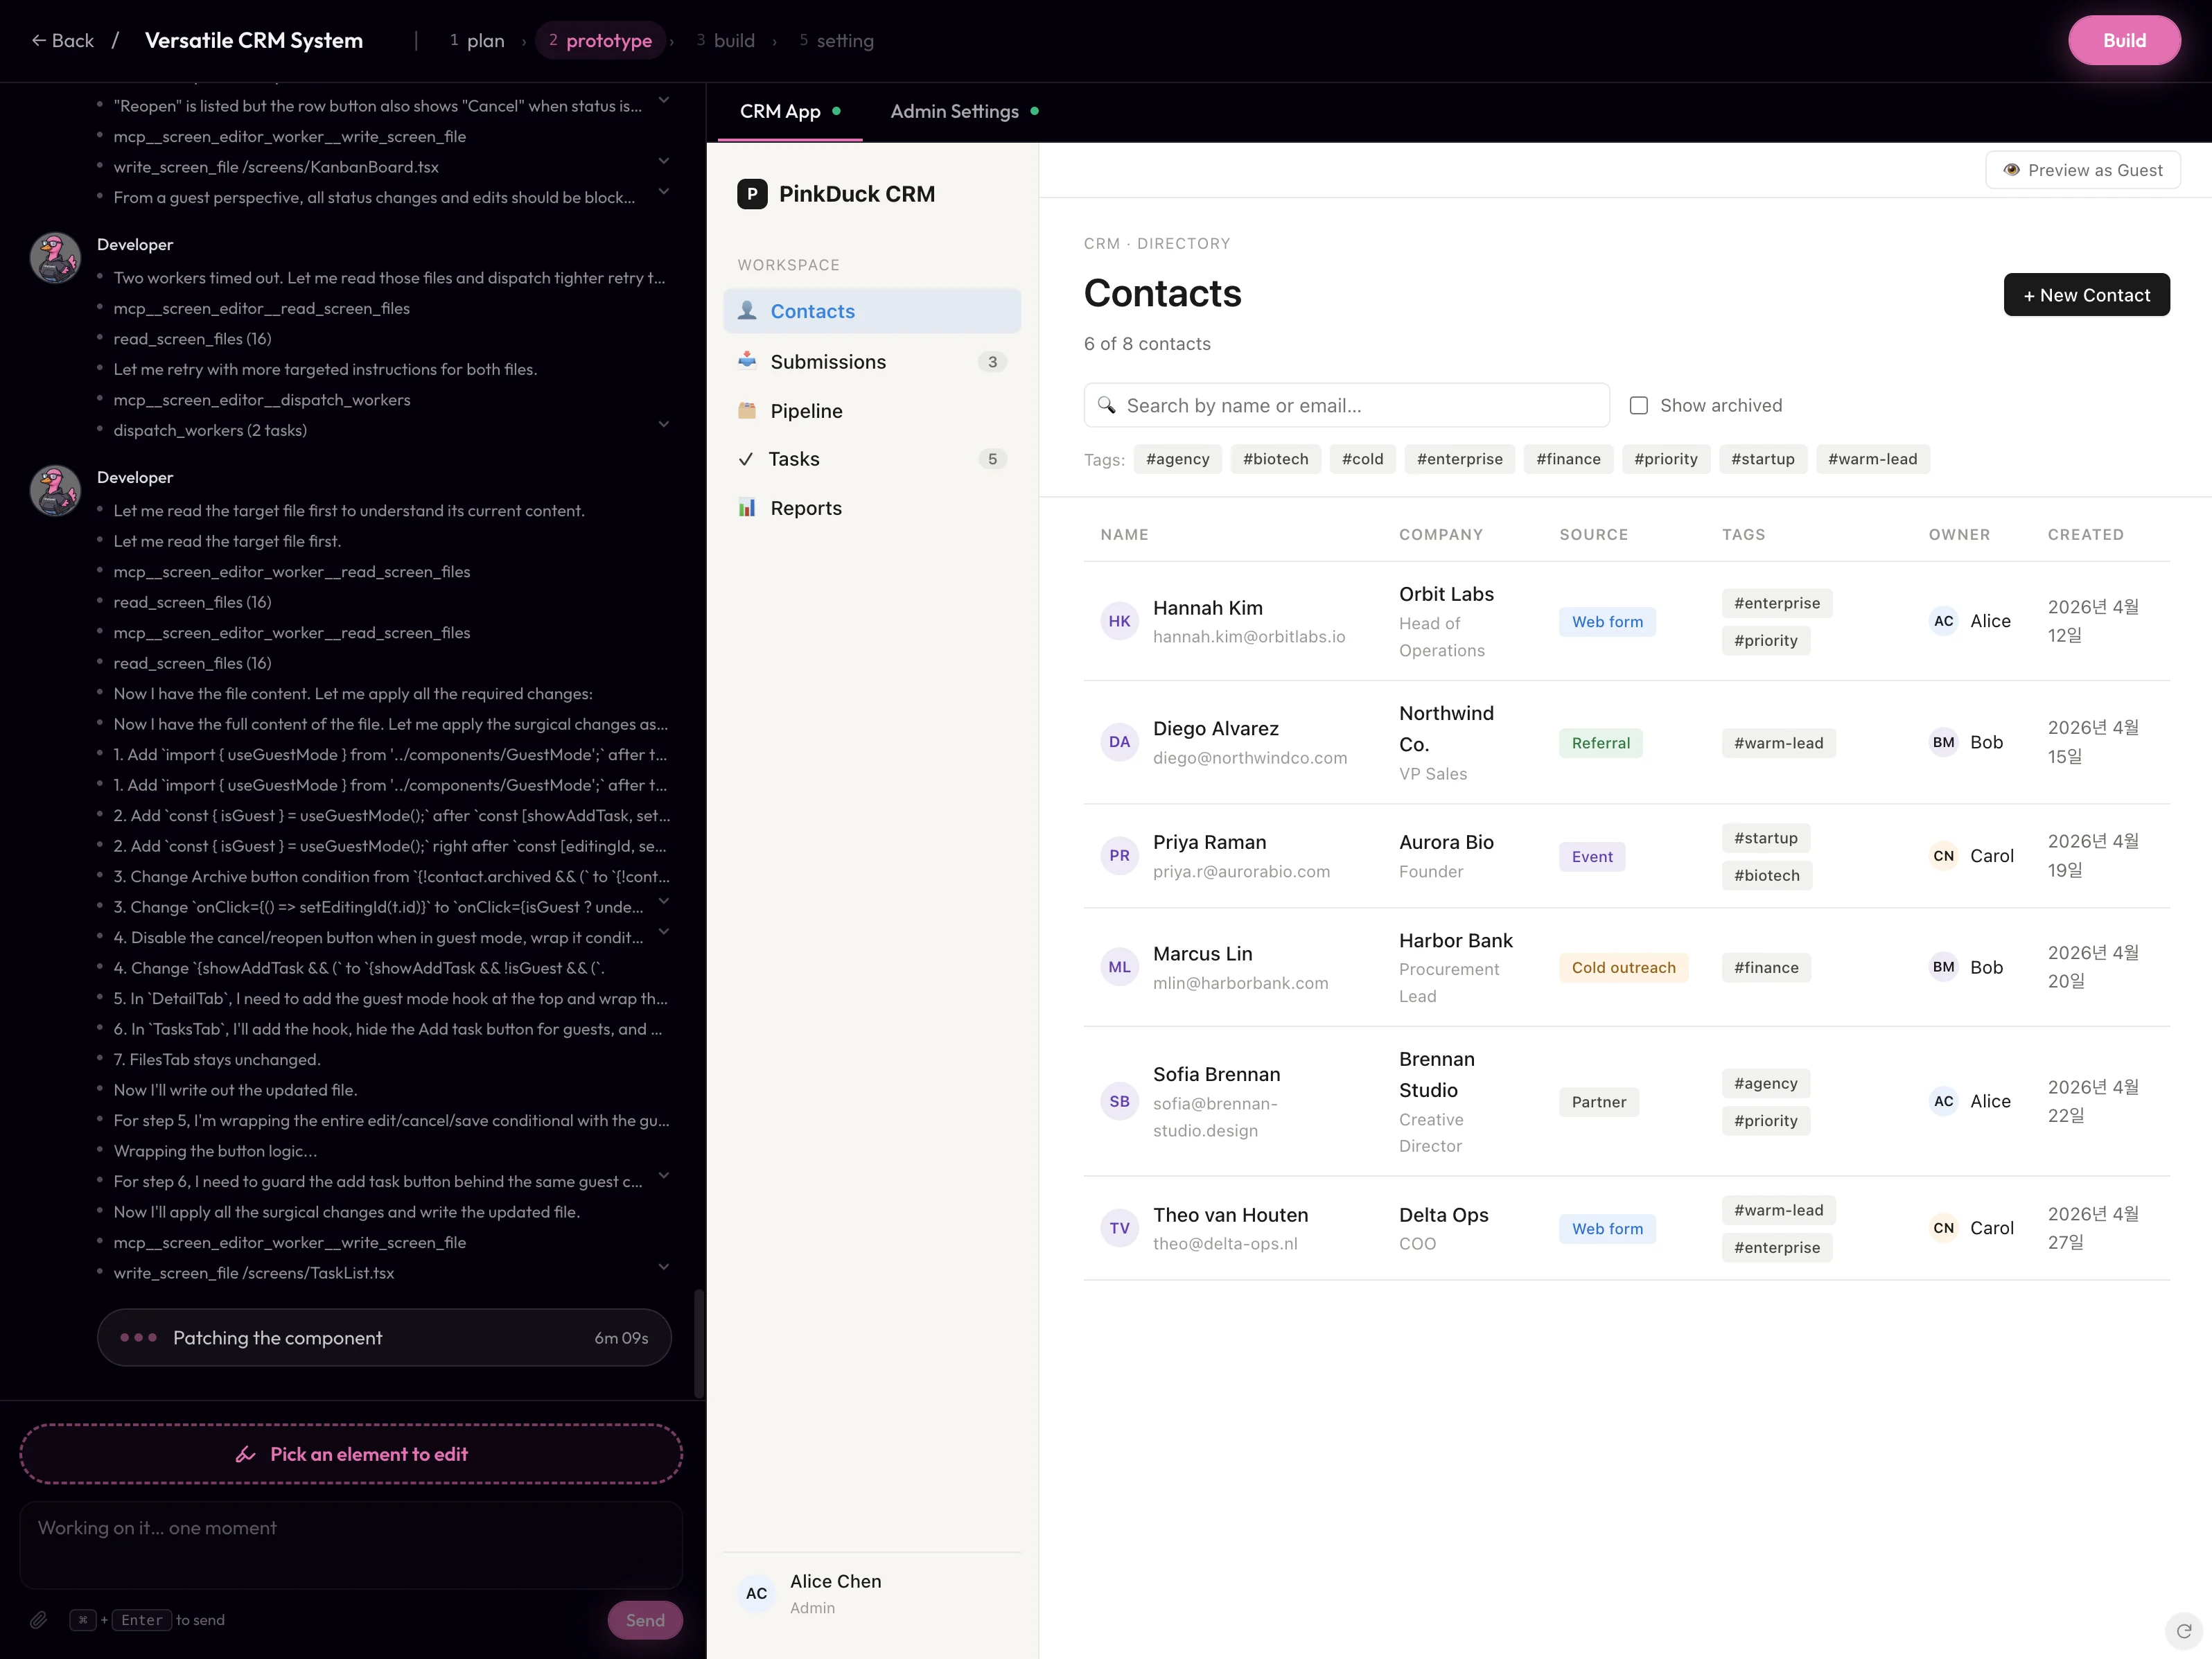The height and width of the screenshot is (1659, 2212).
Task: Click owner badge BM in Marcus Lin row
Action: 1943,967
